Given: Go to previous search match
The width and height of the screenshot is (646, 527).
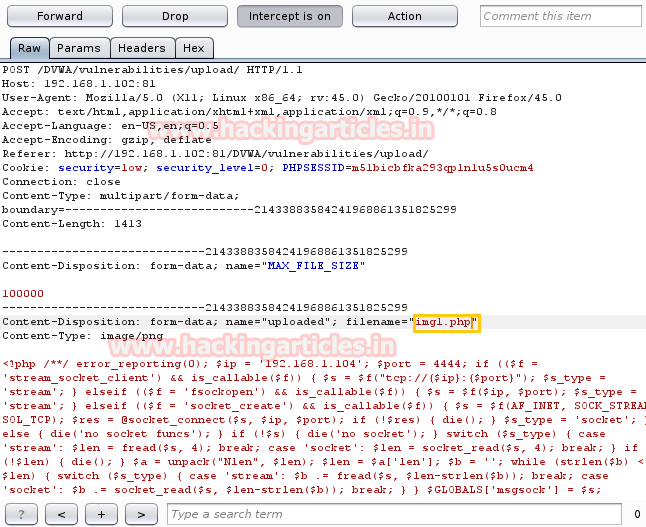Looking at the screenshot, I should (61, 514).
